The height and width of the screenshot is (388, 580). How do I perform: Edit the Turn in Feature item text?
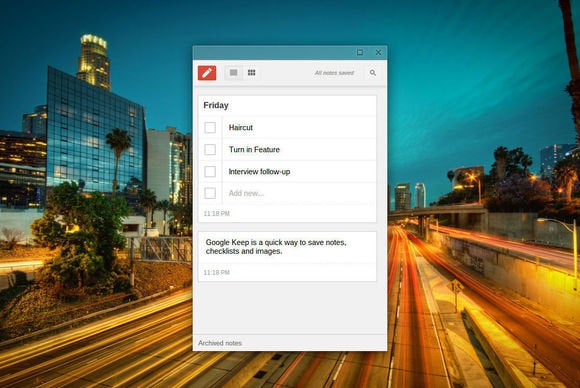254,149
